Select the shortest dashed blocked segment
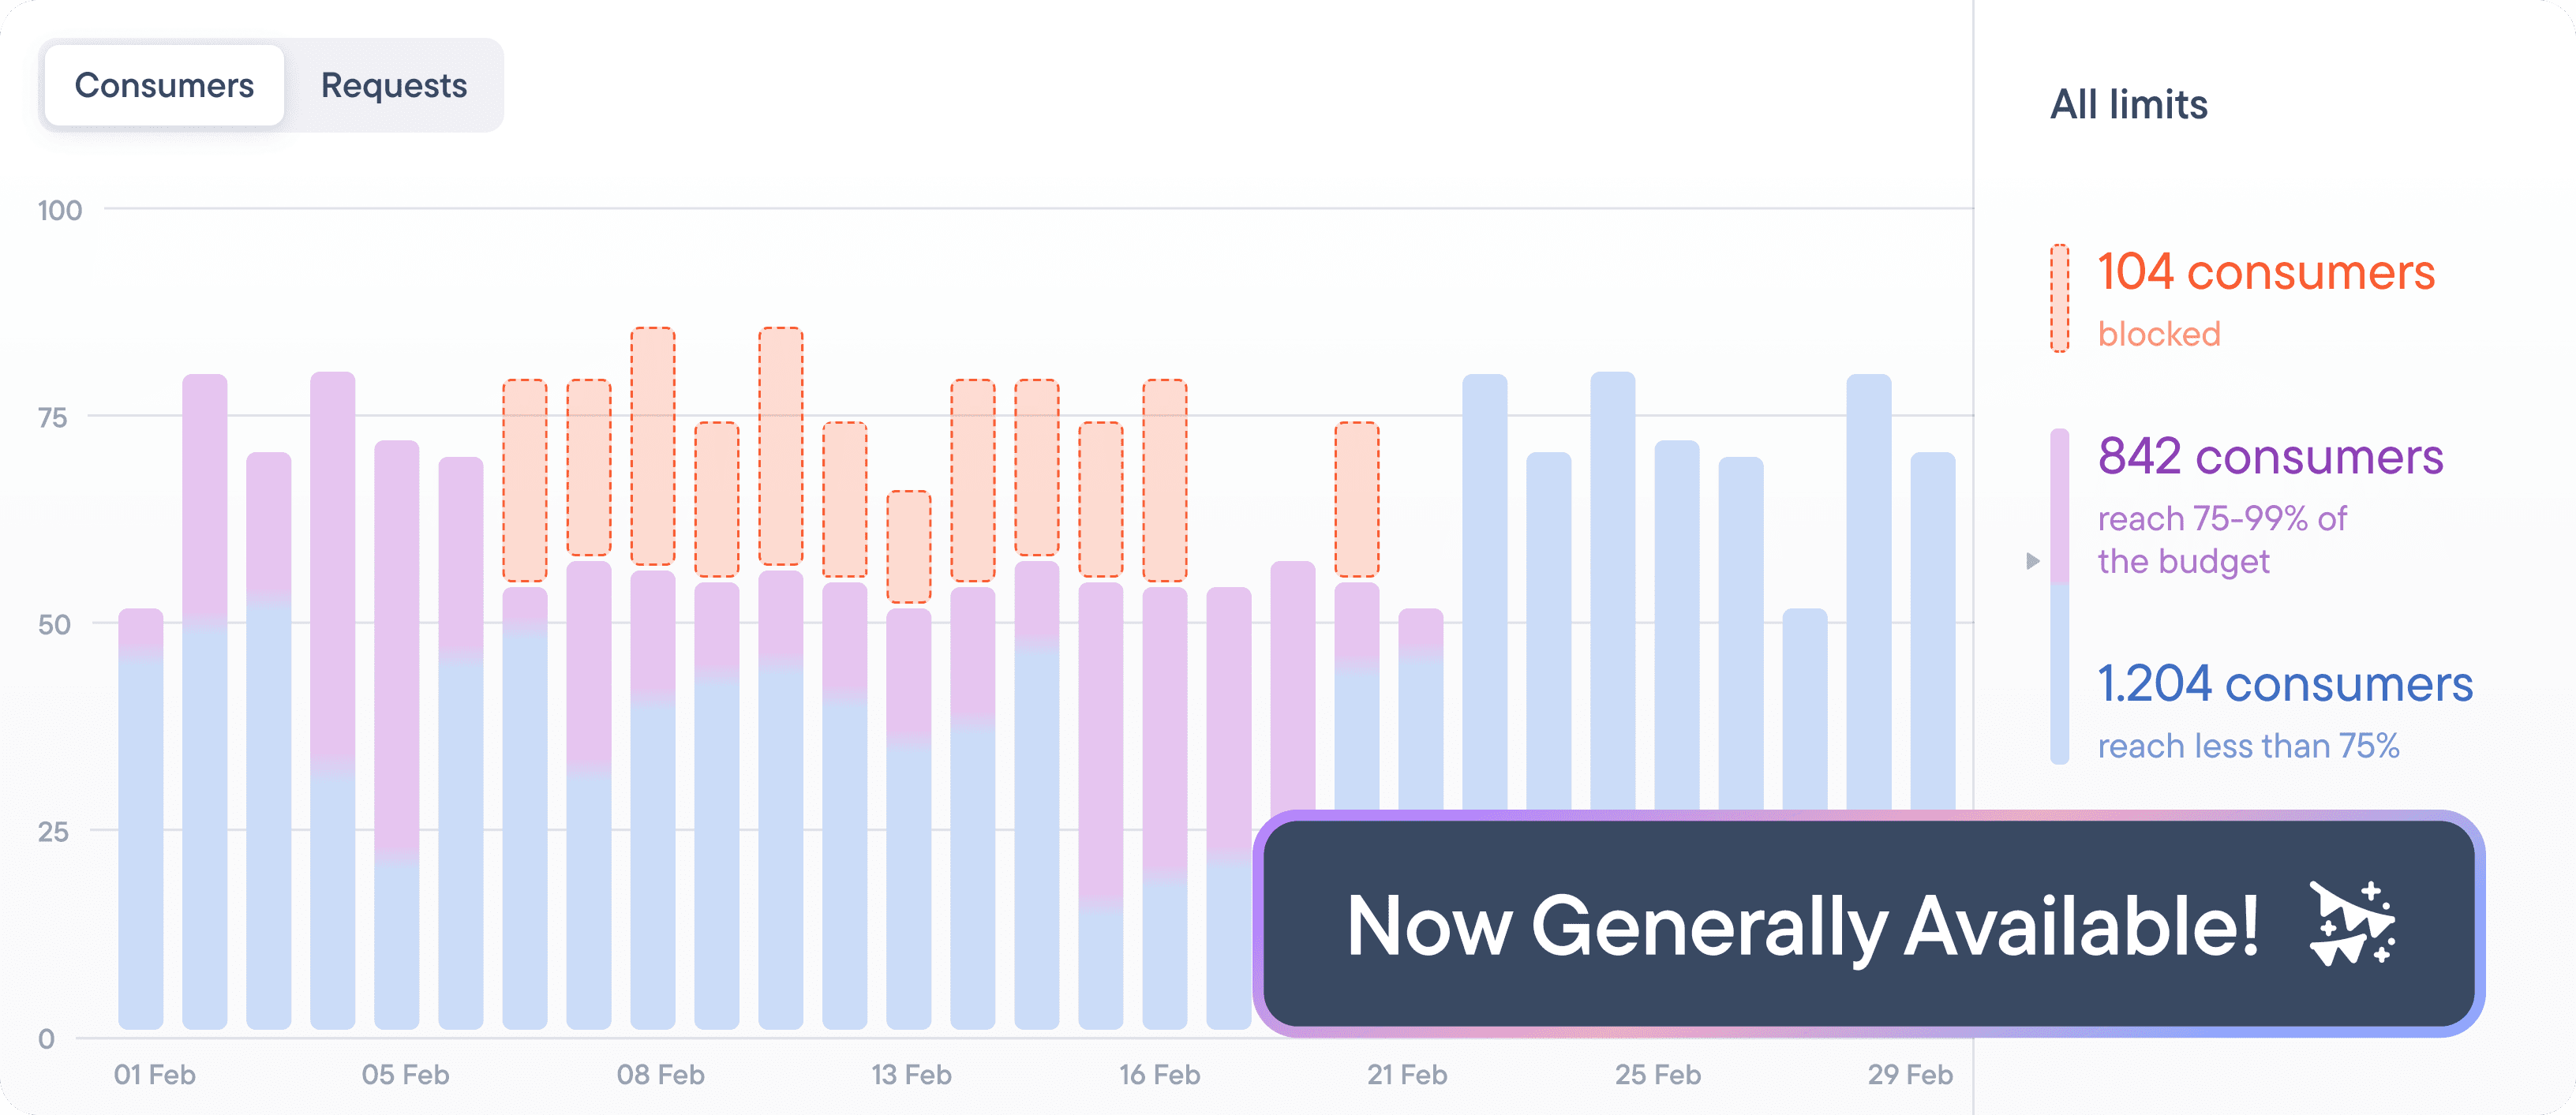 (x=909, y=546)
